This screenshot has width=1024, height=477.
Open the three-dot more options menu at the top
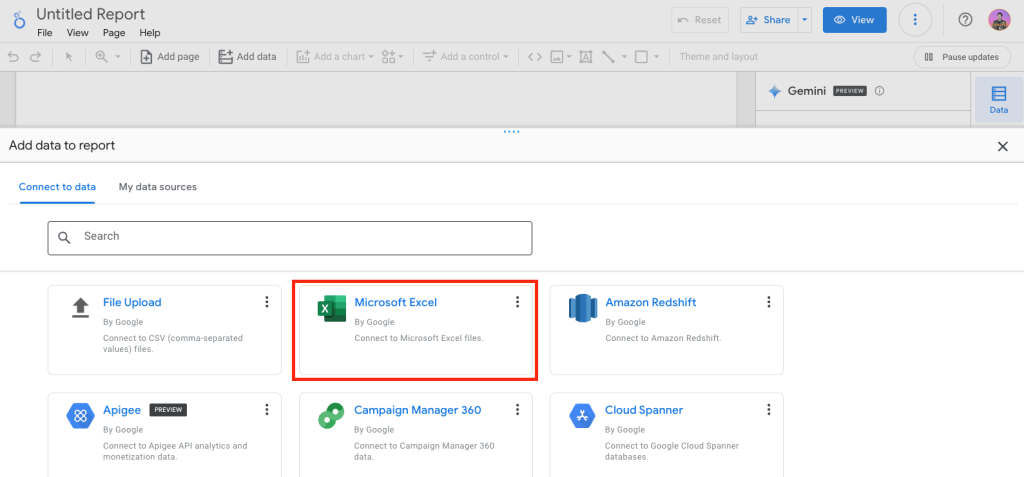pos(915,20)
